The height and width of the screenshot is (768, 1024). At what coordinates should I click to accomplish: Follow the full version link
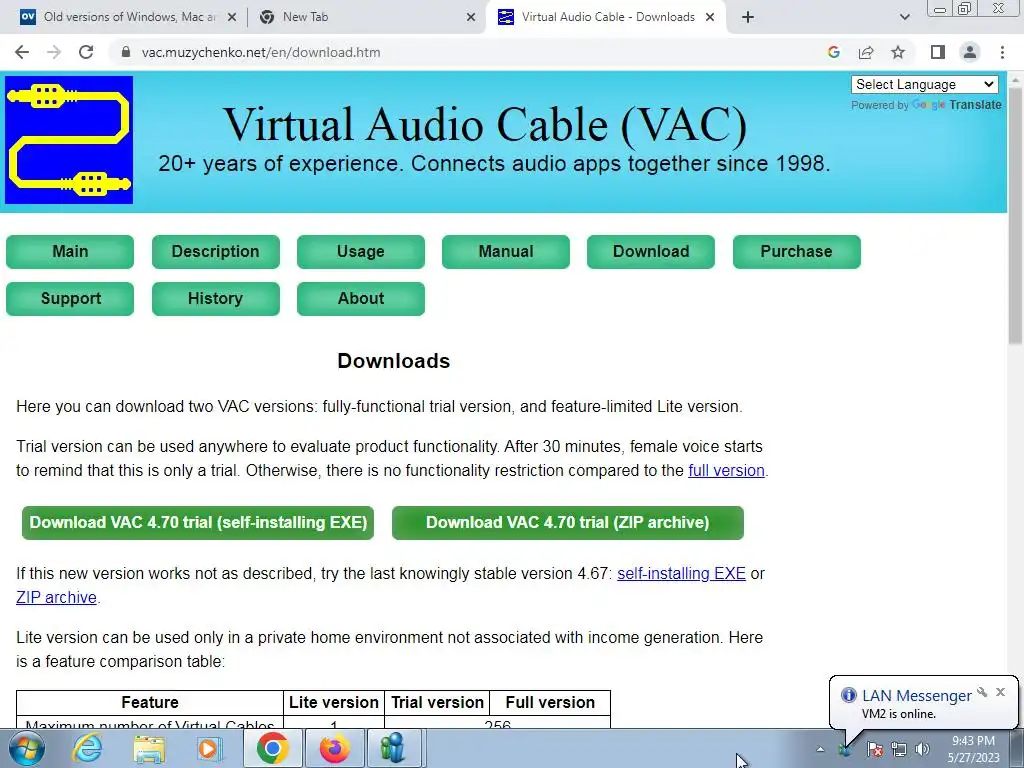(726, 470)
